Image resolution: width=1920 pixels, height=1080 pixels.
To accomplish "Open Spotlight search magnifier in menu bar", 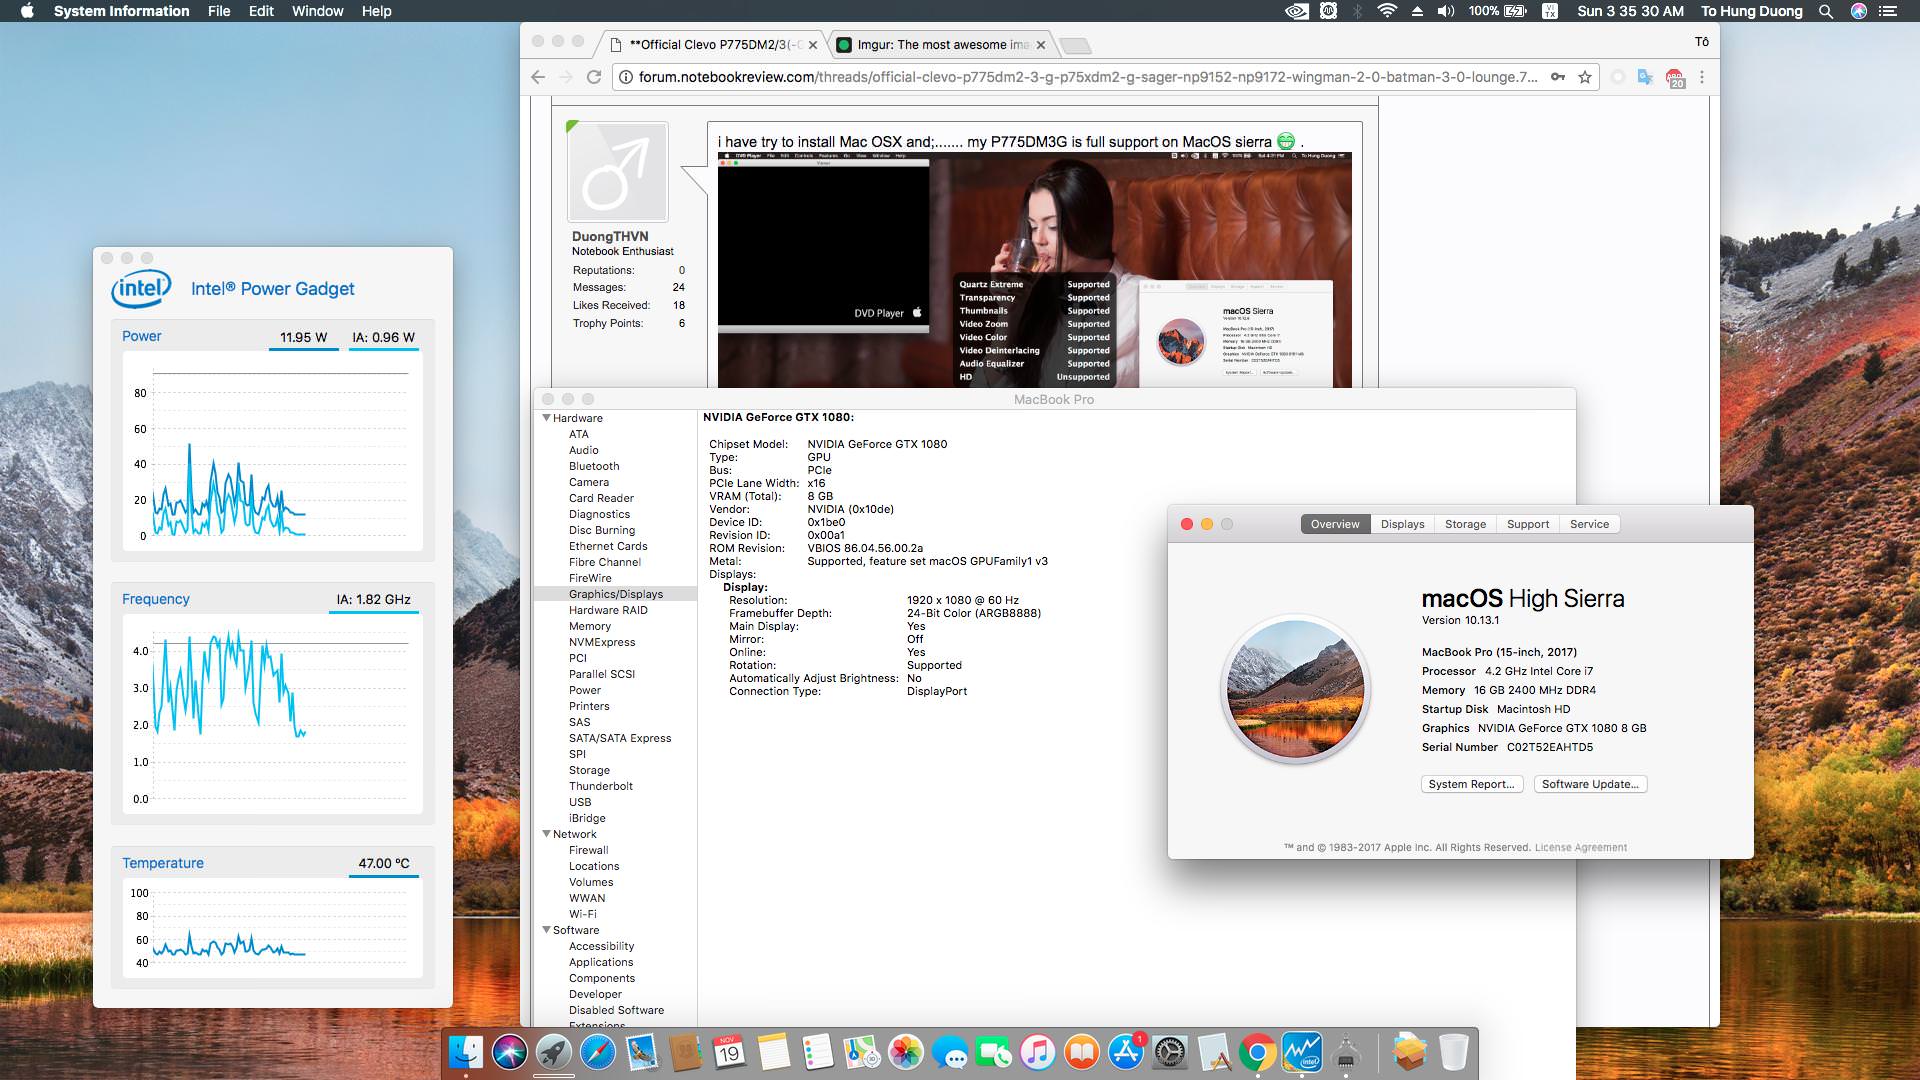I will (x=1826, y=11).
